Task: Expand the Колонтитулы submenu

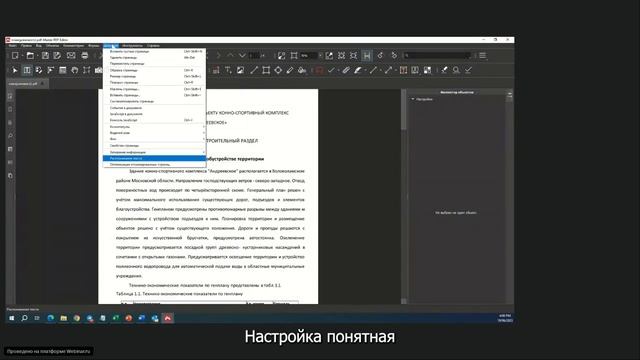Action: [x=154, y=127]
